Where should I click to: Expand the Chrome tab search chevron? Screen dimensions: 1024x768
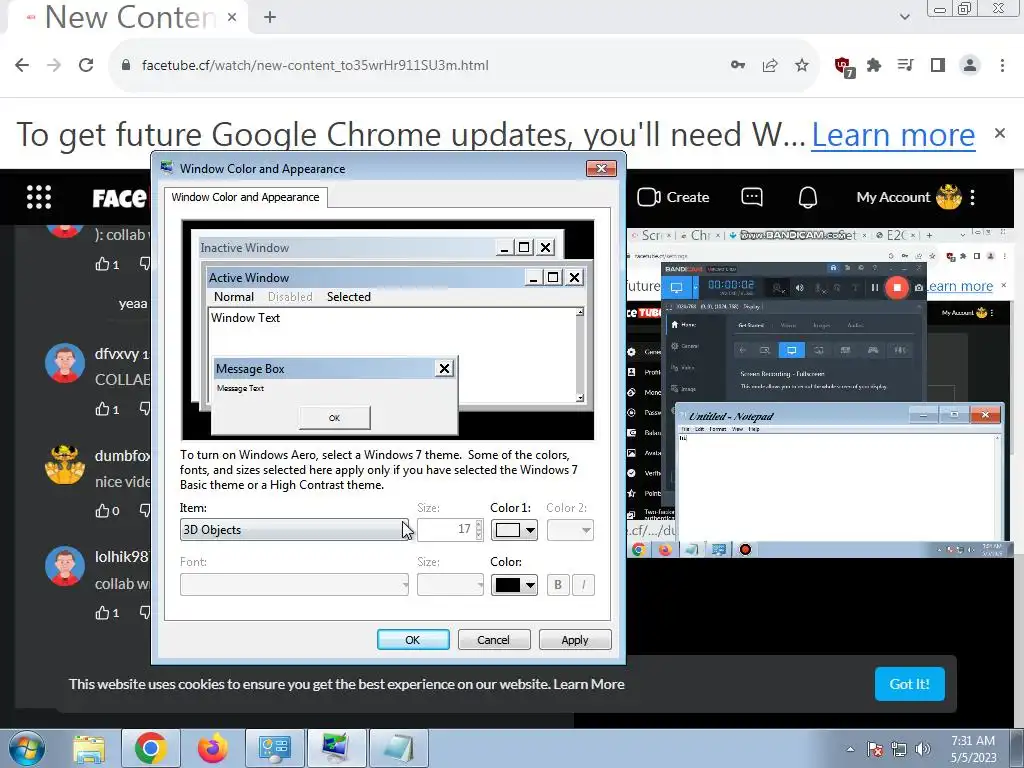pos(904,17)
